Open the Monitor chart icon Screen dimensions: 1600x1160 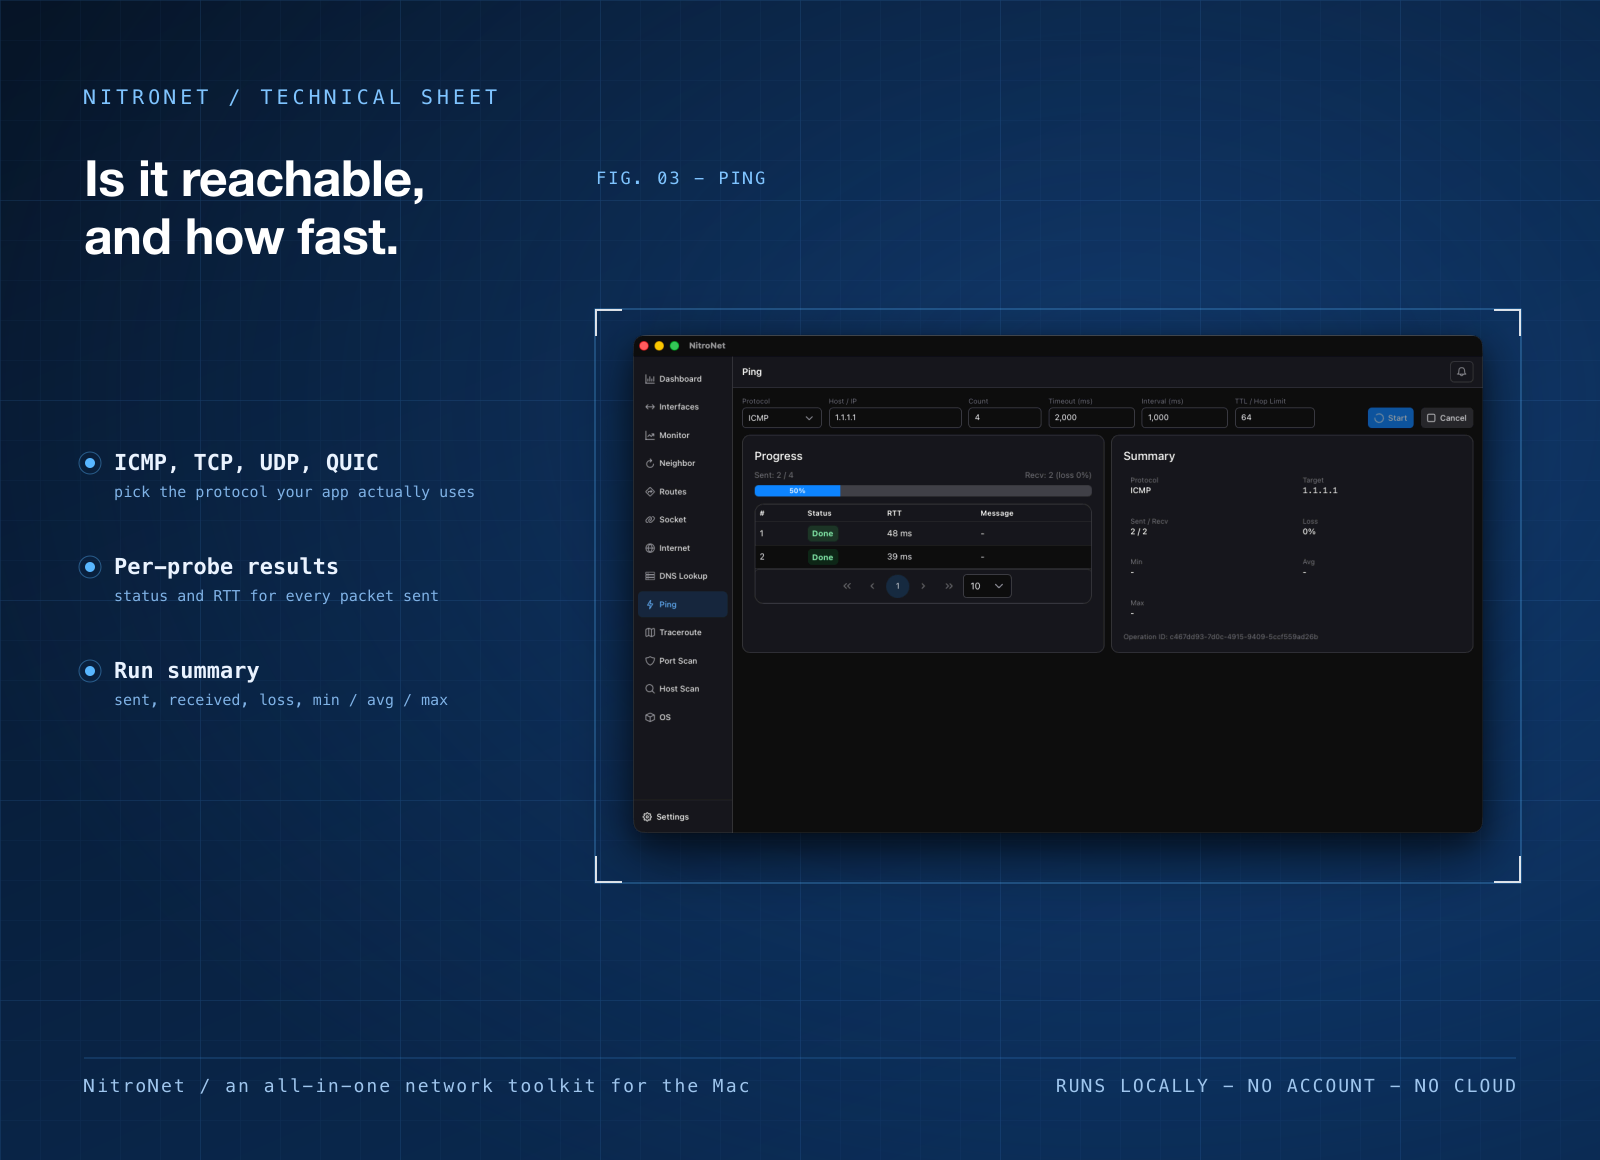pos(650,435)
